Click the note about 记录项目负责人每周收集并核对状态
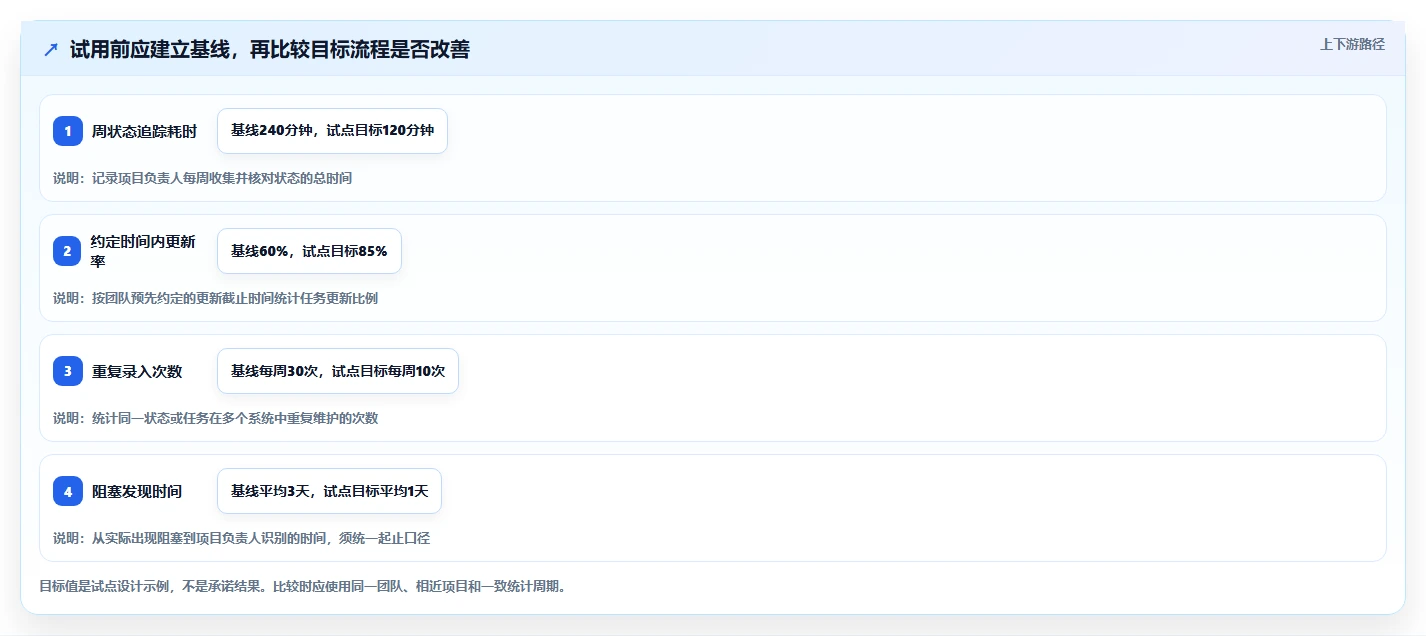Screen dimensions: 1426x636 [x=202, y=178]
